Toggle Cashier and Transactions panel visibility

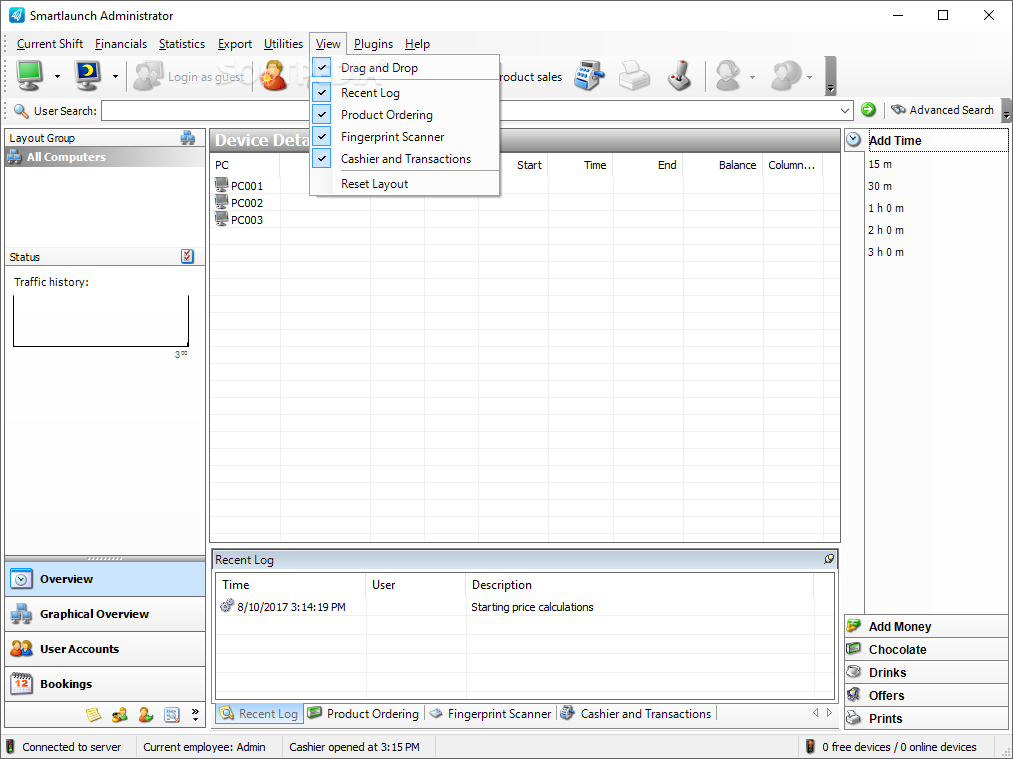[406, 159]
